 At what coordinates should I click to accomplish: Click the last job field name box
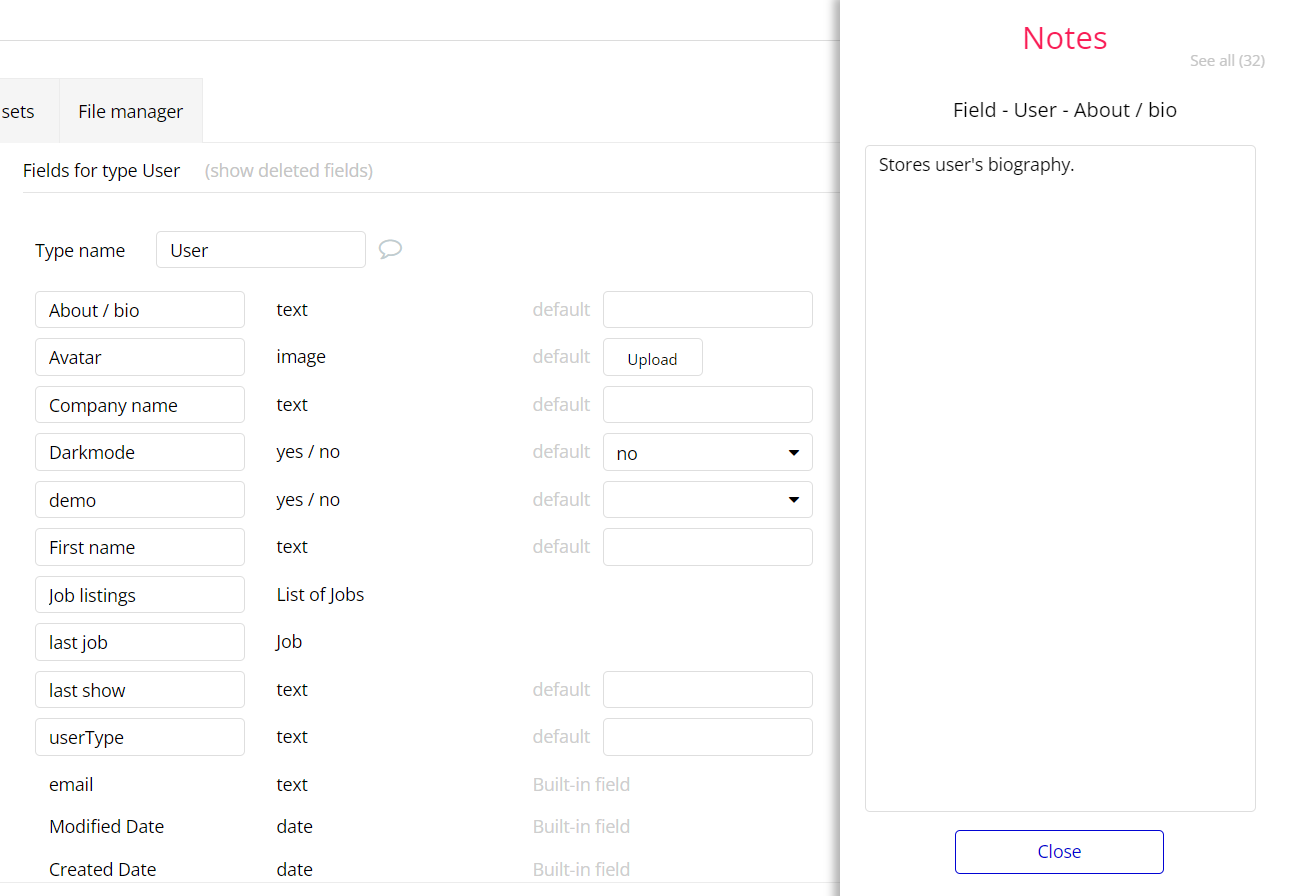point(139,642)
